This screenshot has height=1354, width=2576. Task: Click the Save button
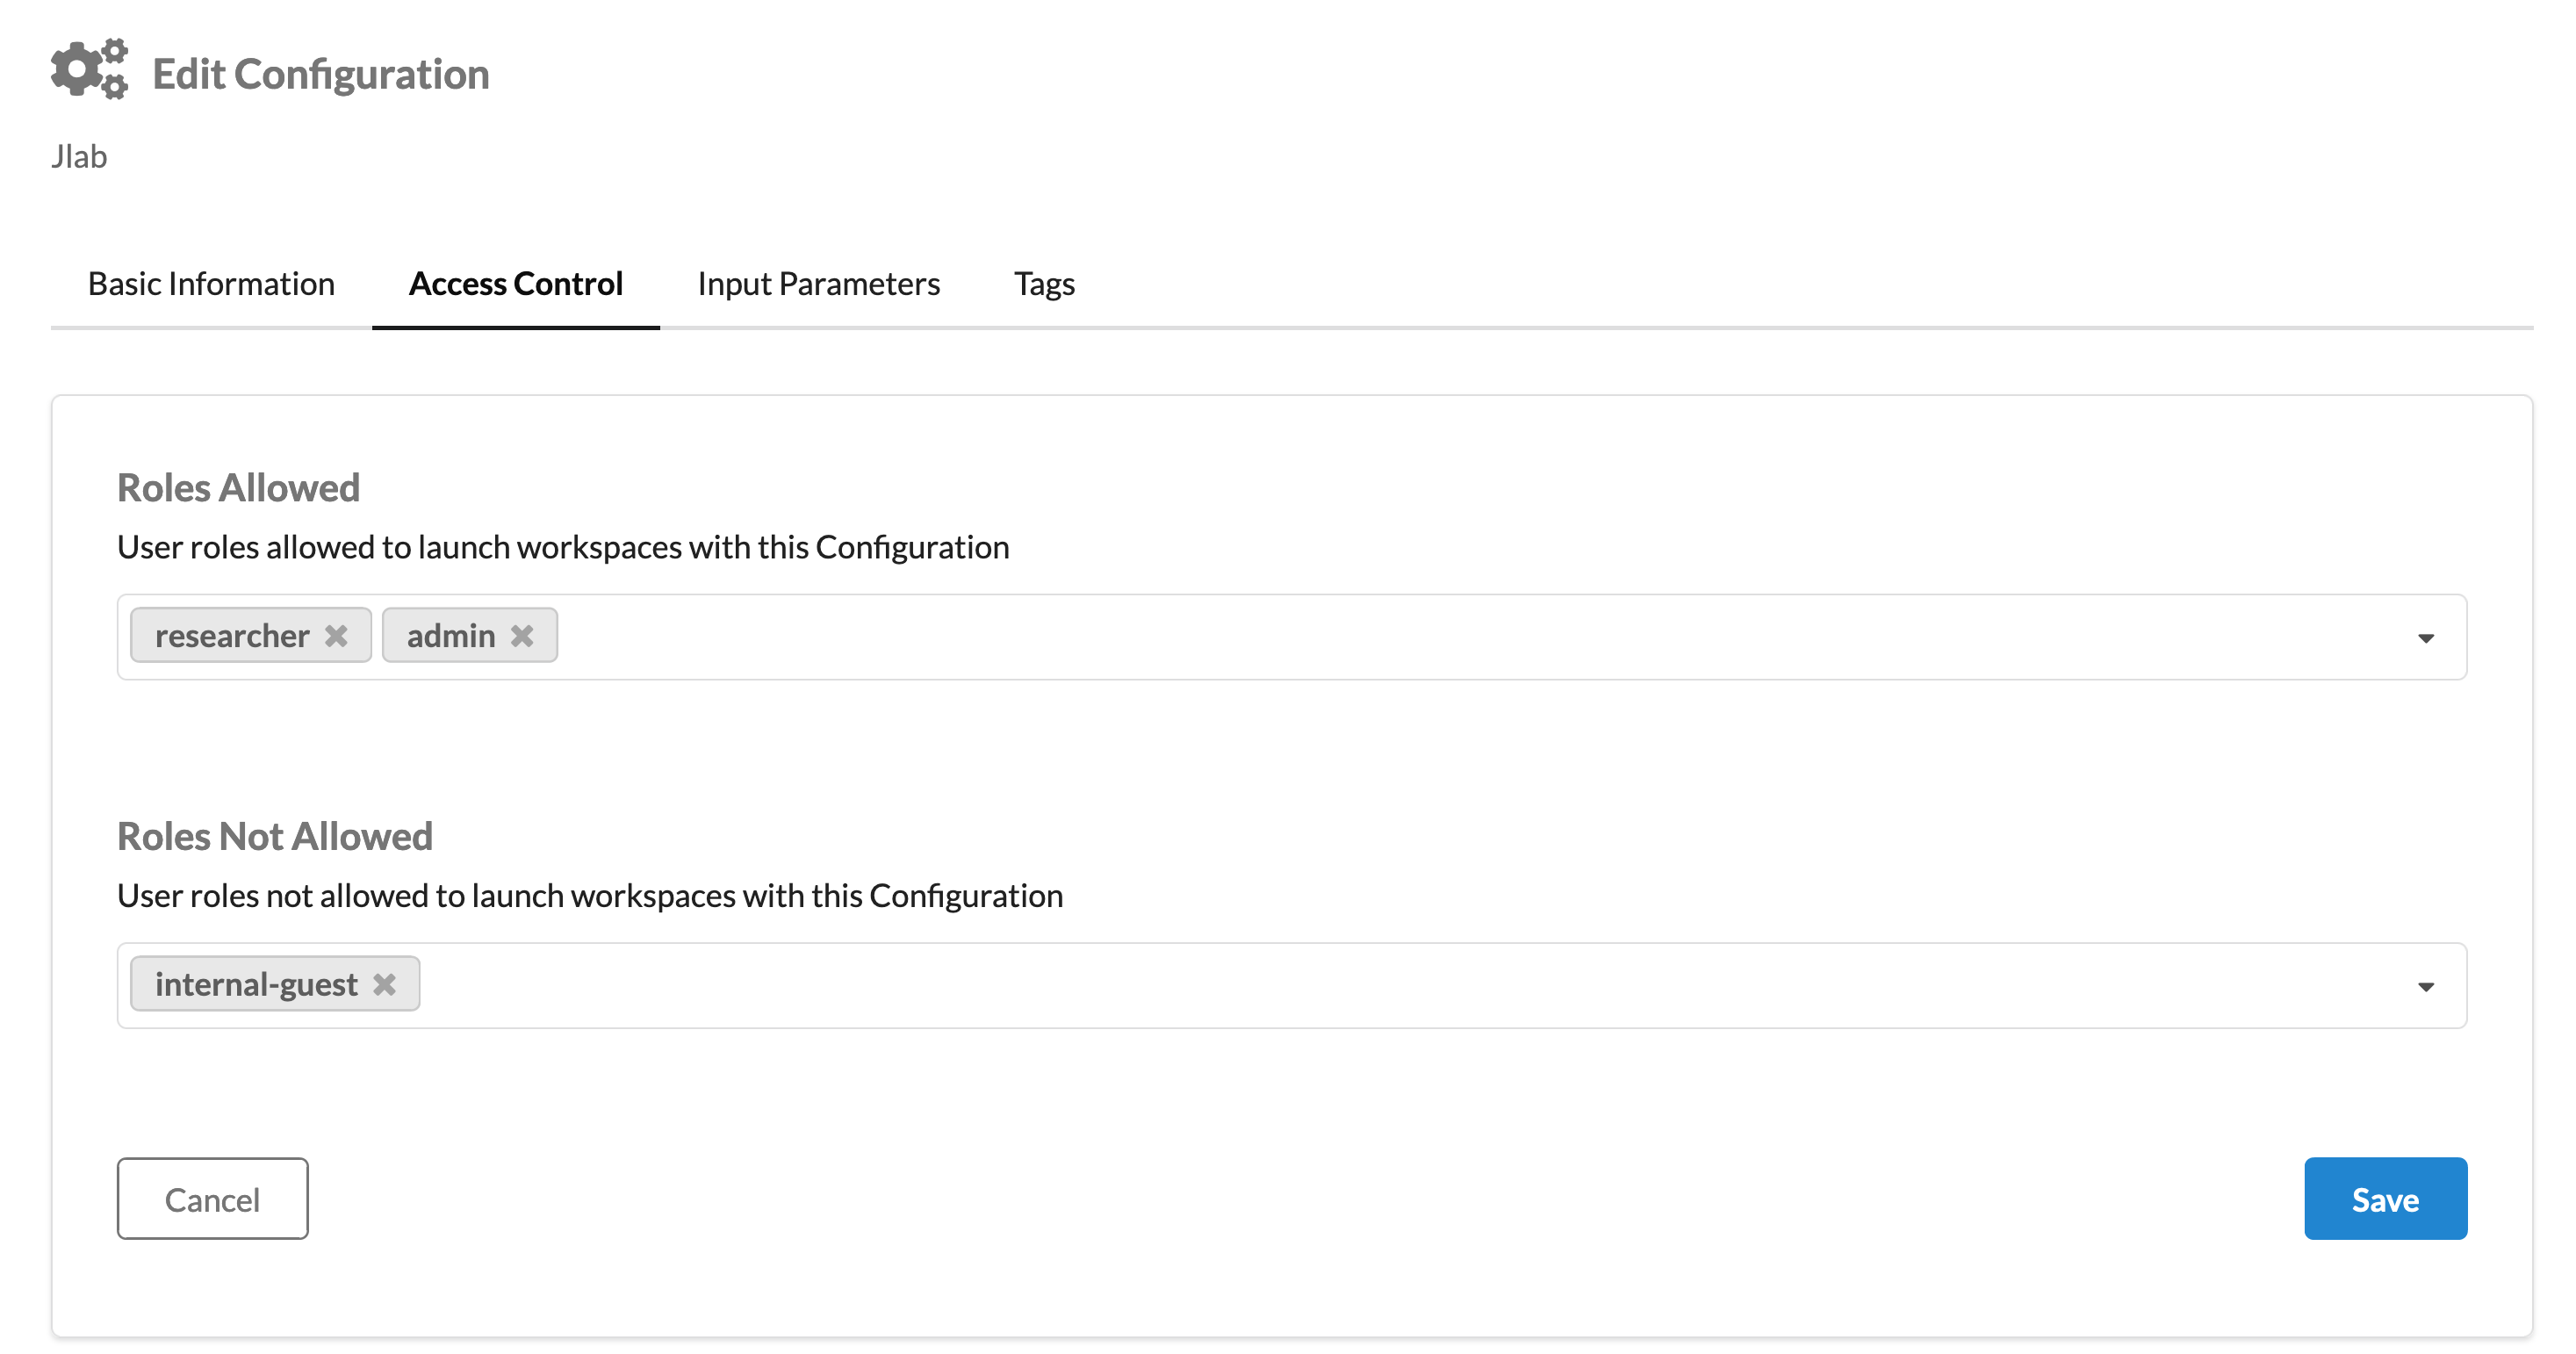(x=2385, y=1199)
